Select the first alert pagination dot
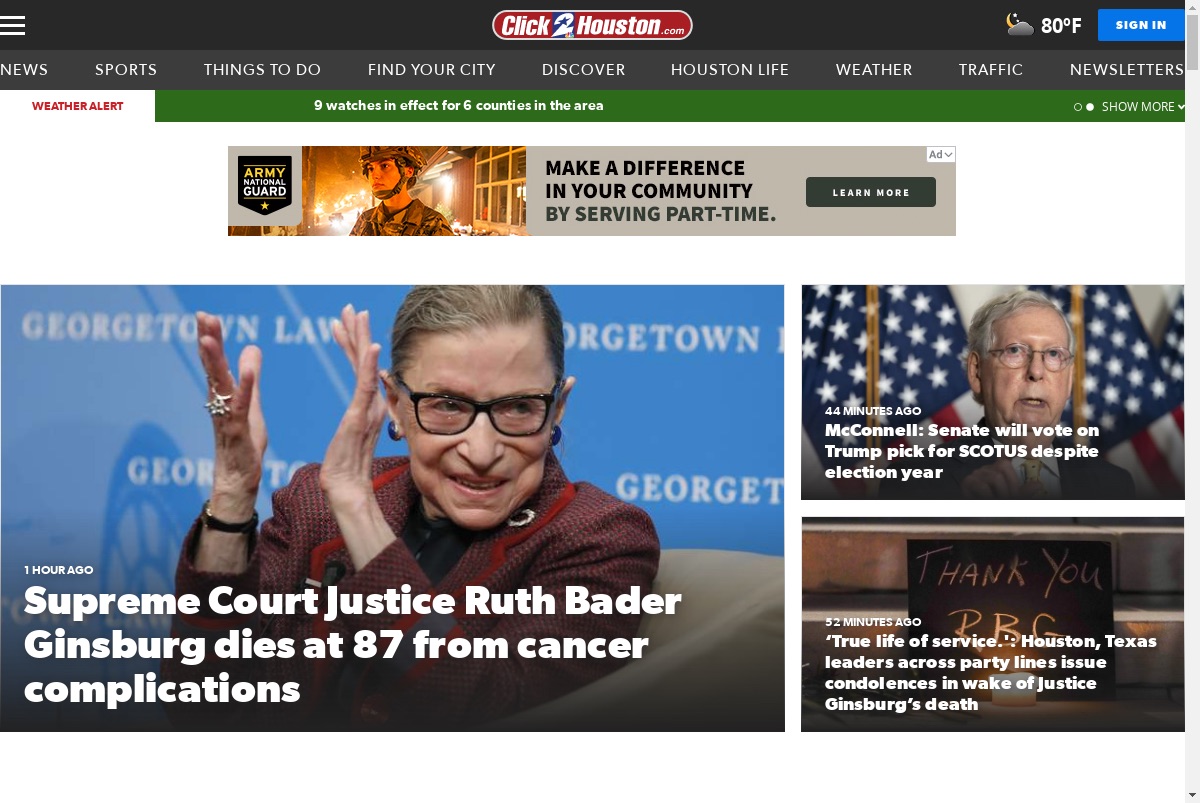 1078,107
